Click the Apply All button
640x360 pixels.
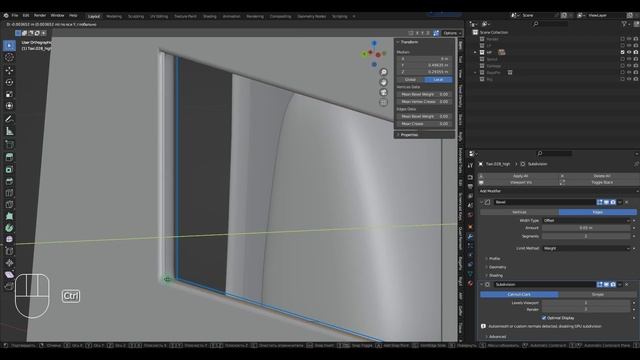click(x=519, y=176)
